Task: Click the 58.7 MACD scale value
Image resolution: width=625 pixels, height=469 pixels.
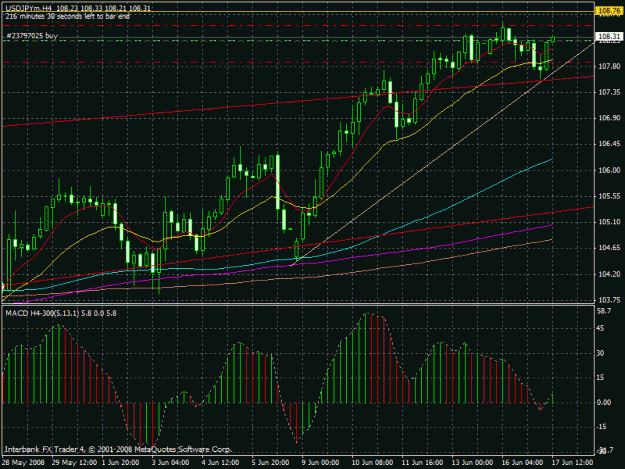Action: [x=604, y=310]
